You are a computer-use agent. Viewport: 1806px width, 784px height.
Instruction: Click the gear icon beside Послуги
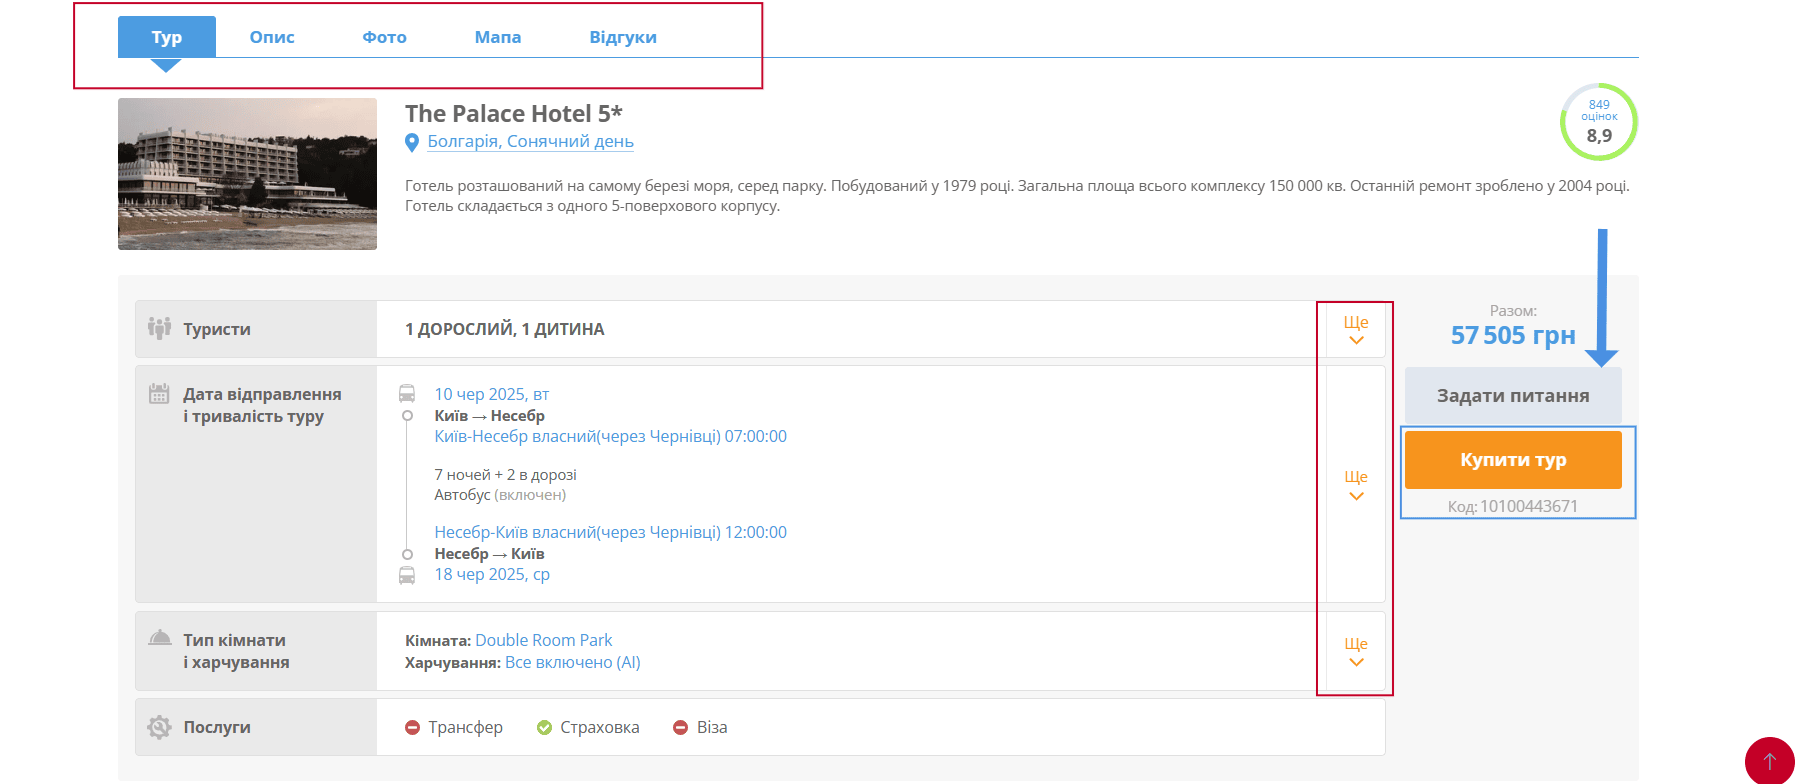pos(159,727)
